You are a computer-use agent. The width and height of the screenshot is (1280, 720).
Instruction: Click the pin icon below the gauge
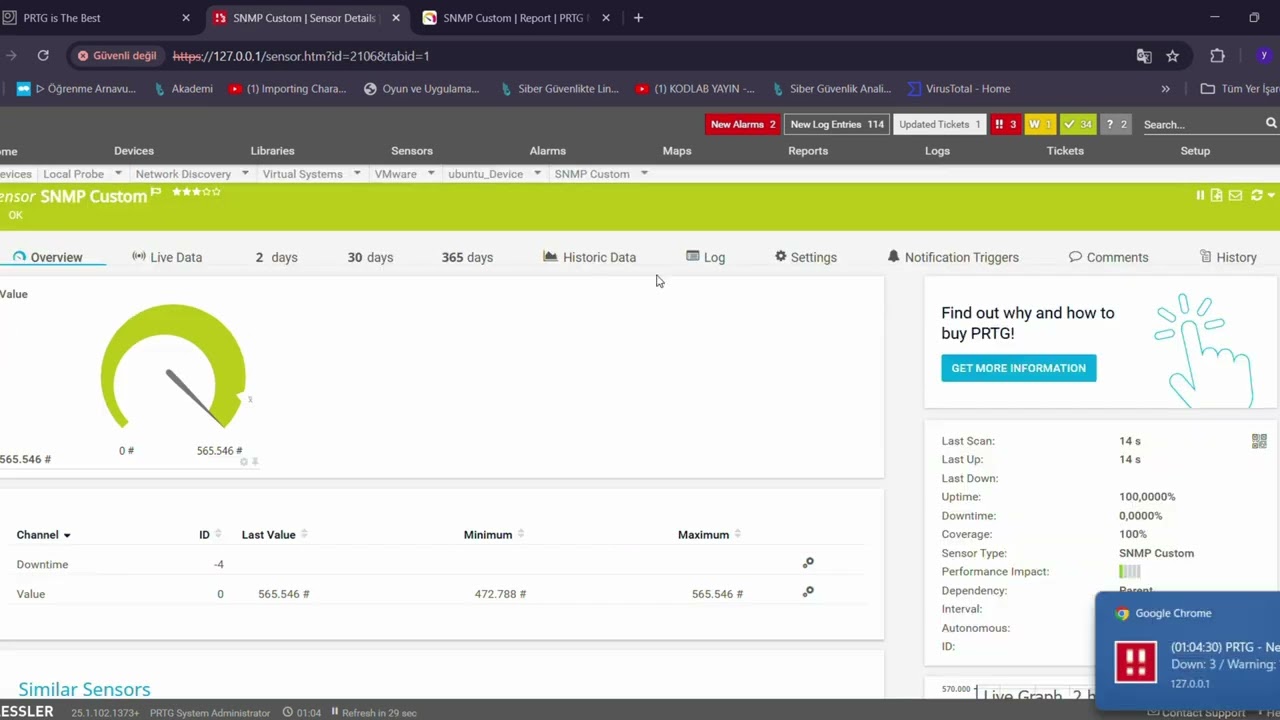(x=255, y=461)
